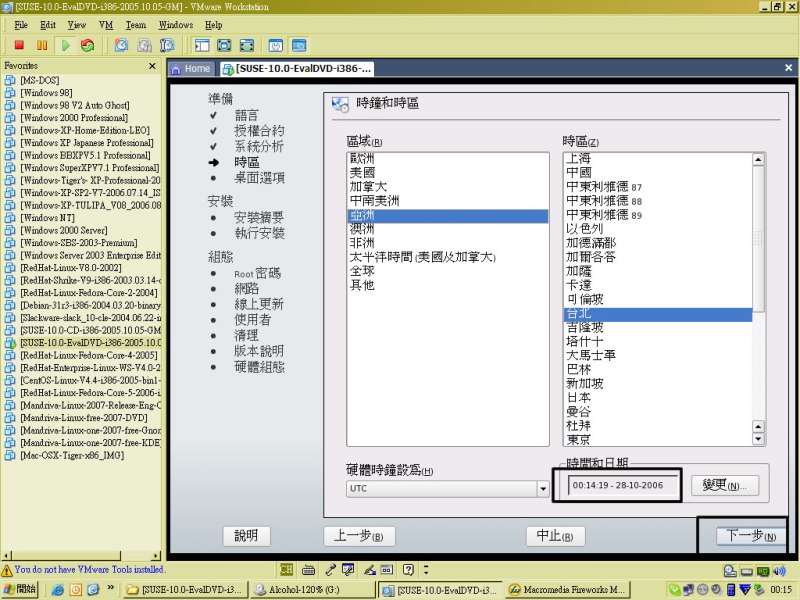Select [MS-DOS] in Favorites
Image resolution: width=800 pixels, height=600 pixels.
tap(40, 80)
